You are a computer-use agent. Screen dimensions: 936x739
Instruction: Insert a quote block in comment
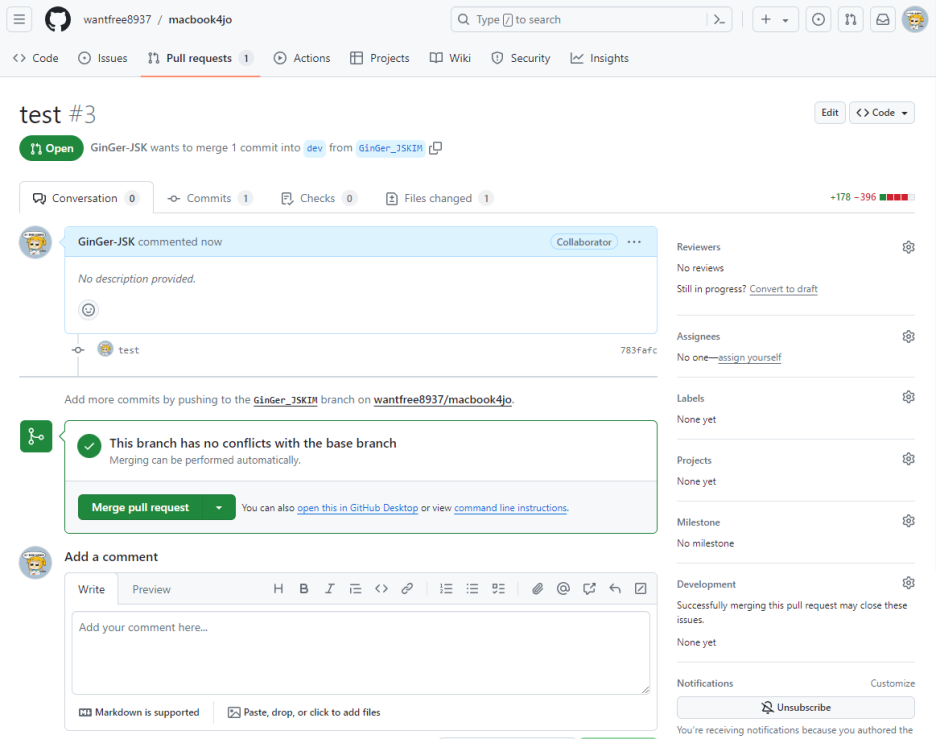[355, 589]
